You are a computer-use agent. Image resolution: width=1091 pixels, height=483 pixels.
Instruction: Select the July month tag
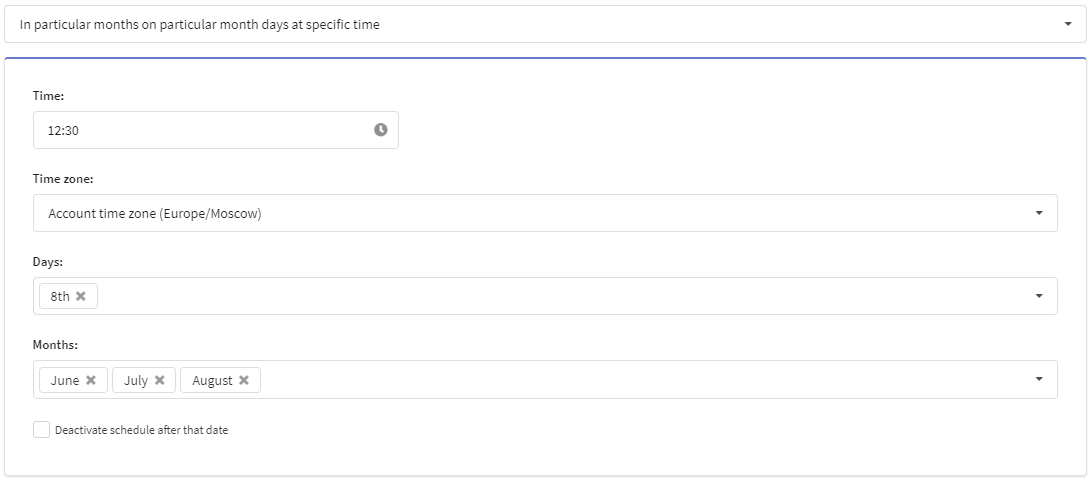(x=136, y=380)
